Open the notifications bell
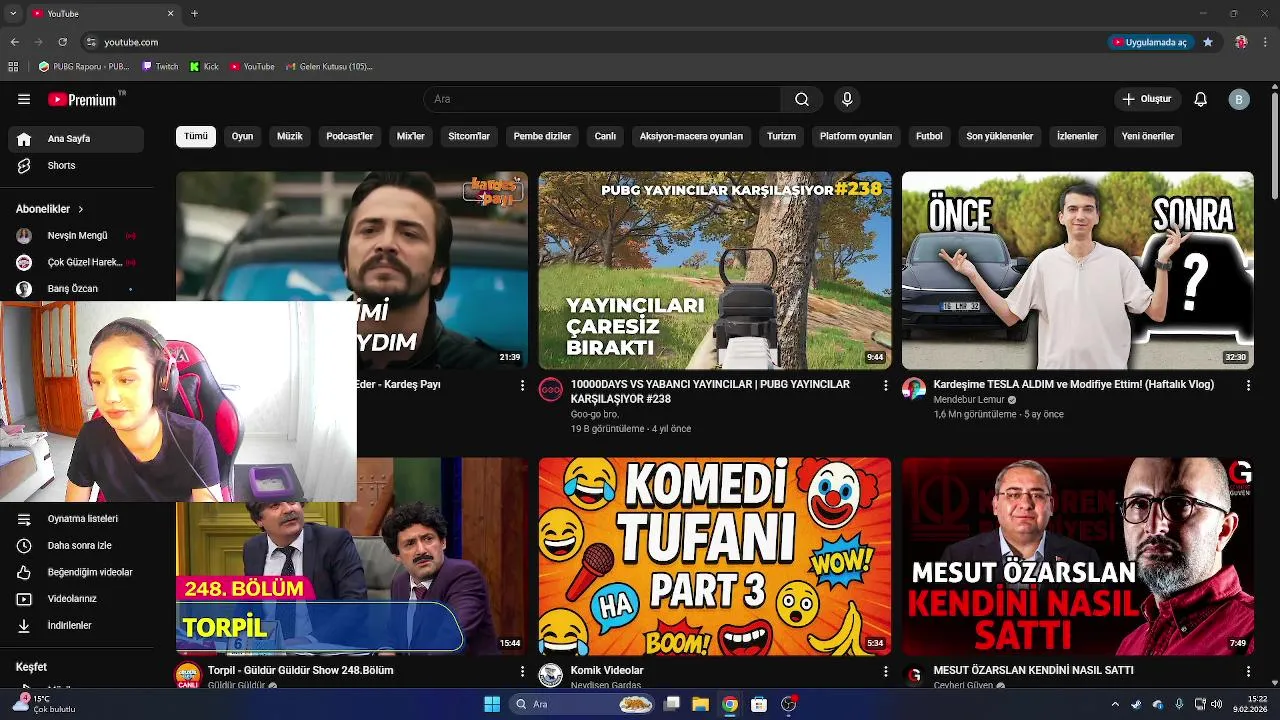The height and width of the screenshot is (720, 1280). pyautogui.click(x=1201, y=99)
